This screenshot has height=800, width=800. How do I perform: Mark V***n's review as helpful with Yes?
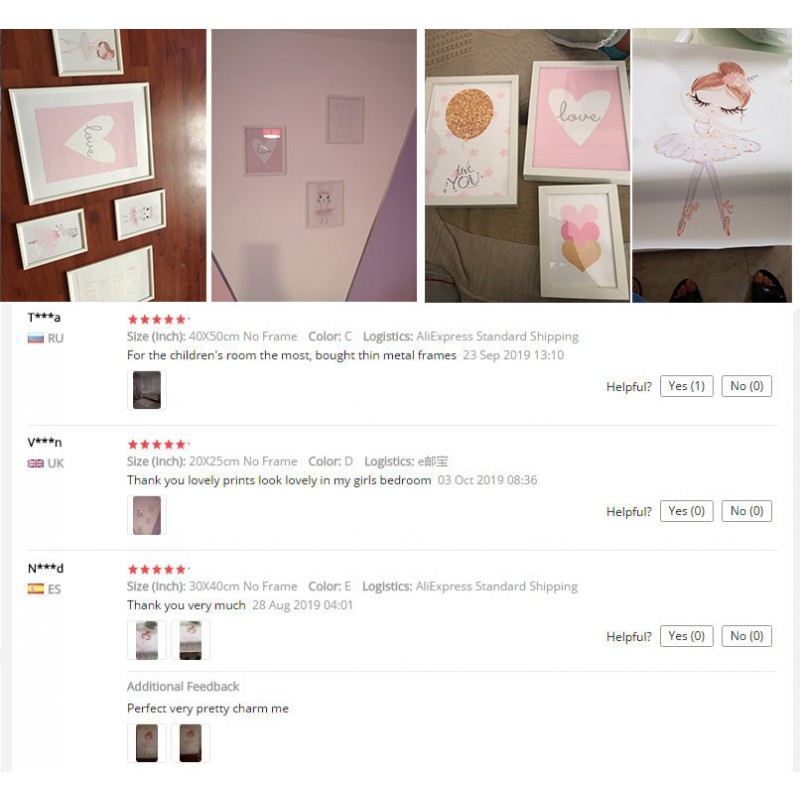(686, 511)
